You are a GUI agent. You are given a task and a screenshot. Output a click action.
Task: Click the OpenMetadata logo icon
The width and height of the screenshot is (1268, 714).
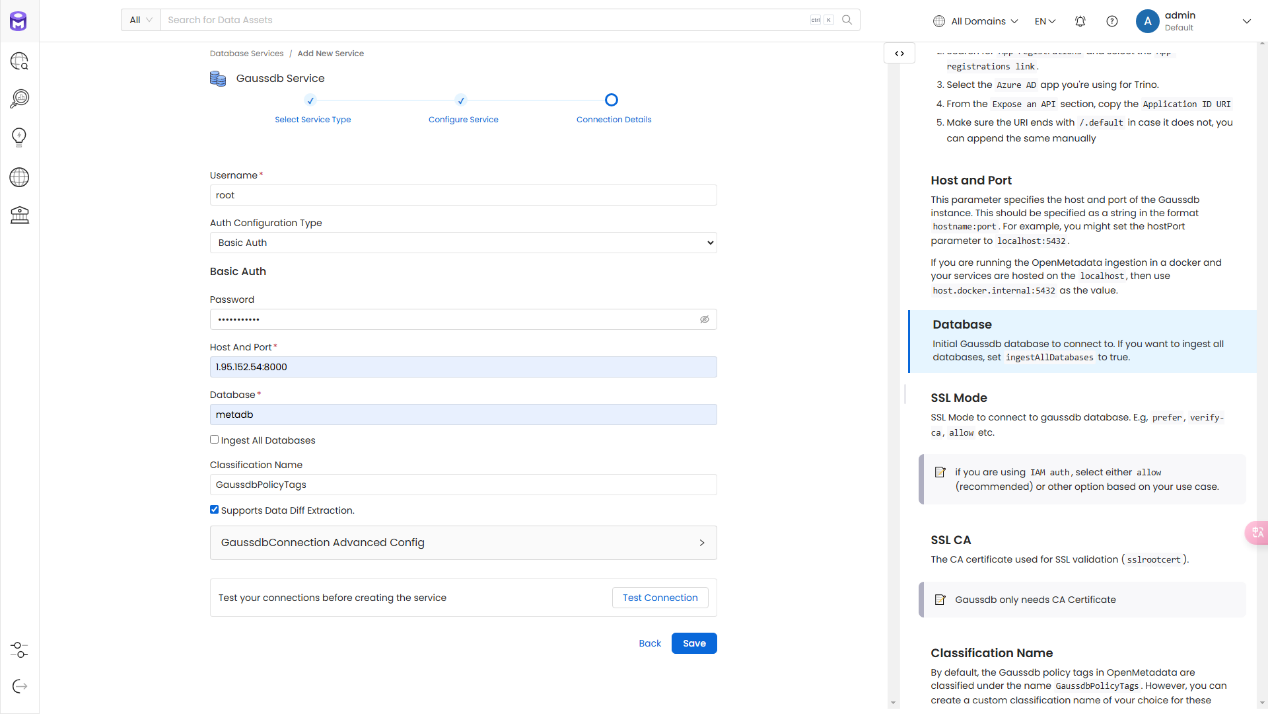click(x=19, y=21)
